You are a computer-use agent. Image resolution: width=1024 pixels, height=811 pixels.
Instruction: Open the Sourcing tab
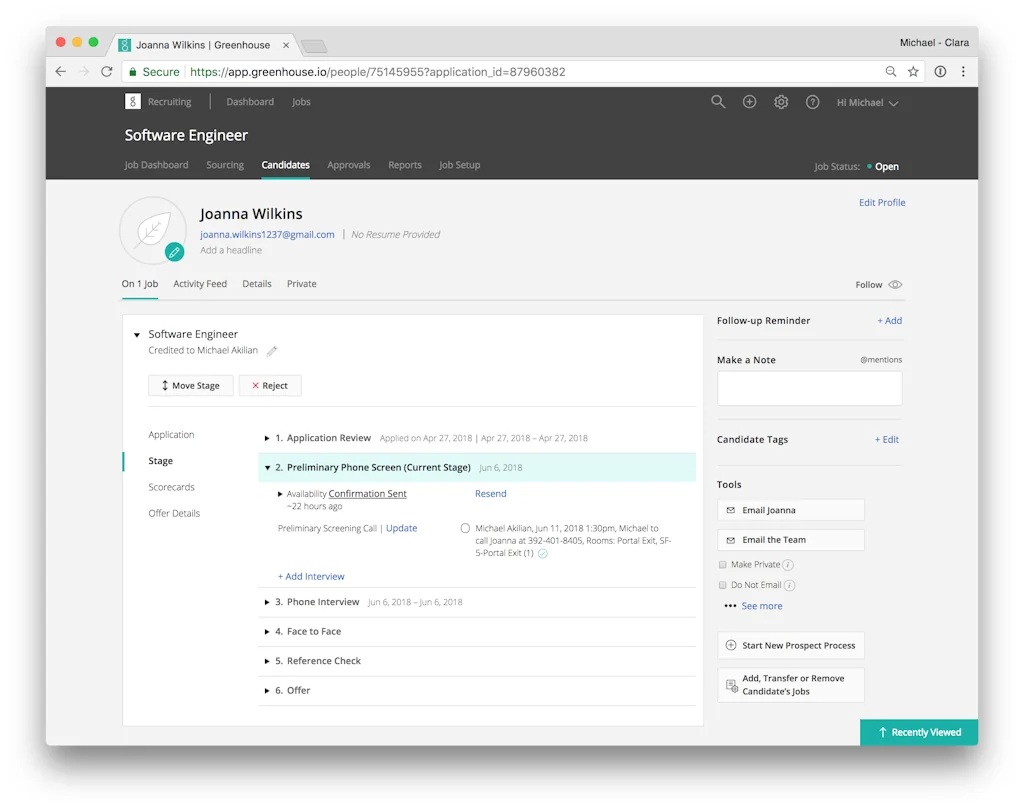pyautogui.click(x=225, y=165)
